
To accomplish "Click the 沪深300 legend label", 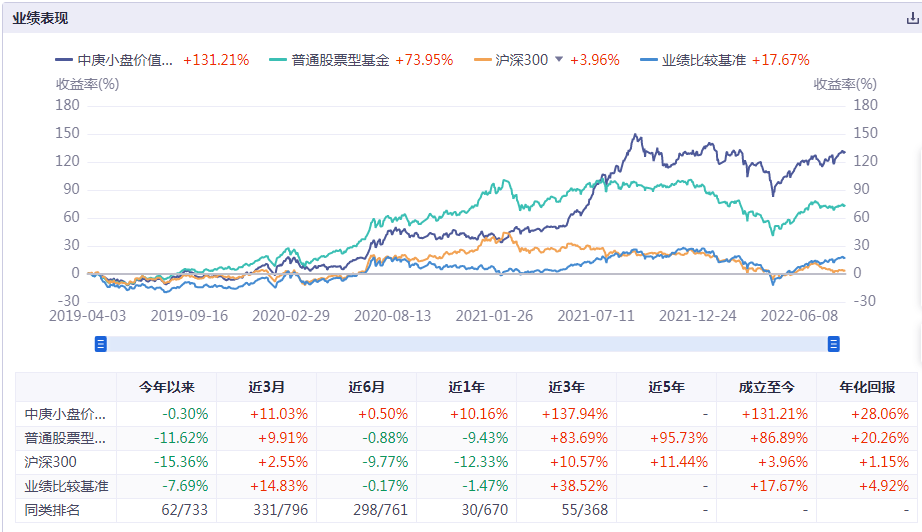I will coord(522,60).
